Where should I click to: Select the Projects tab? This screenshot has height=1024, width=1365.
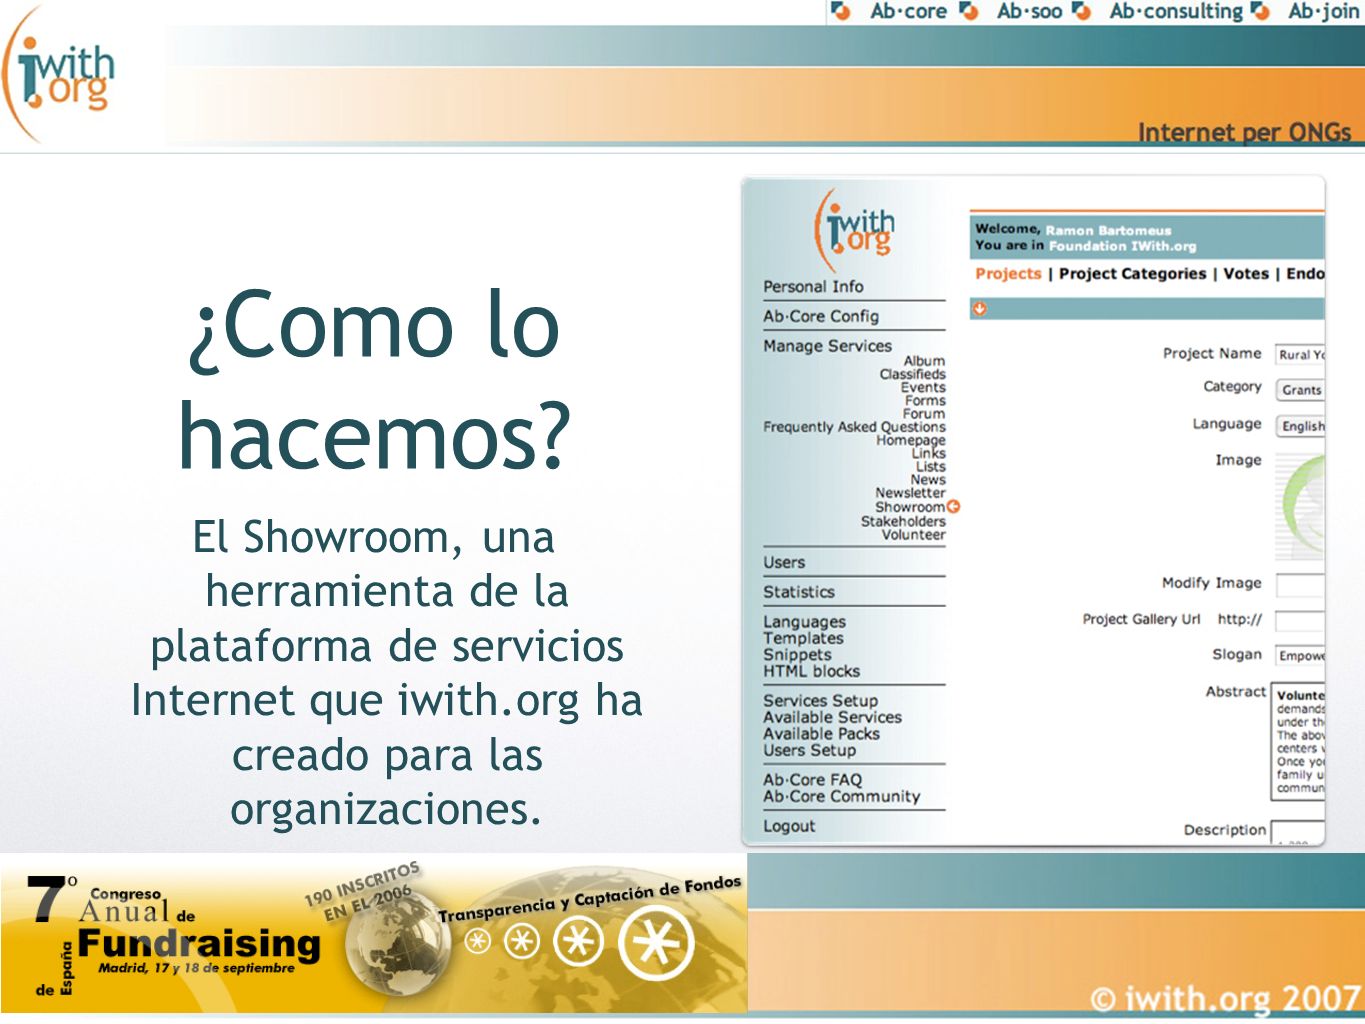1008,273
